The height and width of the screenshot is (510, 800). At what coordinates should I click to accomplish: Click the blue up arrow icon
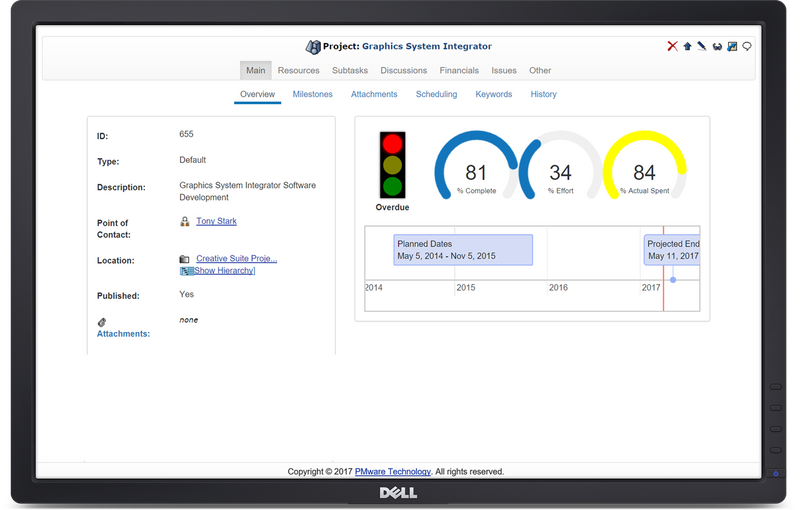pos(687,46)
